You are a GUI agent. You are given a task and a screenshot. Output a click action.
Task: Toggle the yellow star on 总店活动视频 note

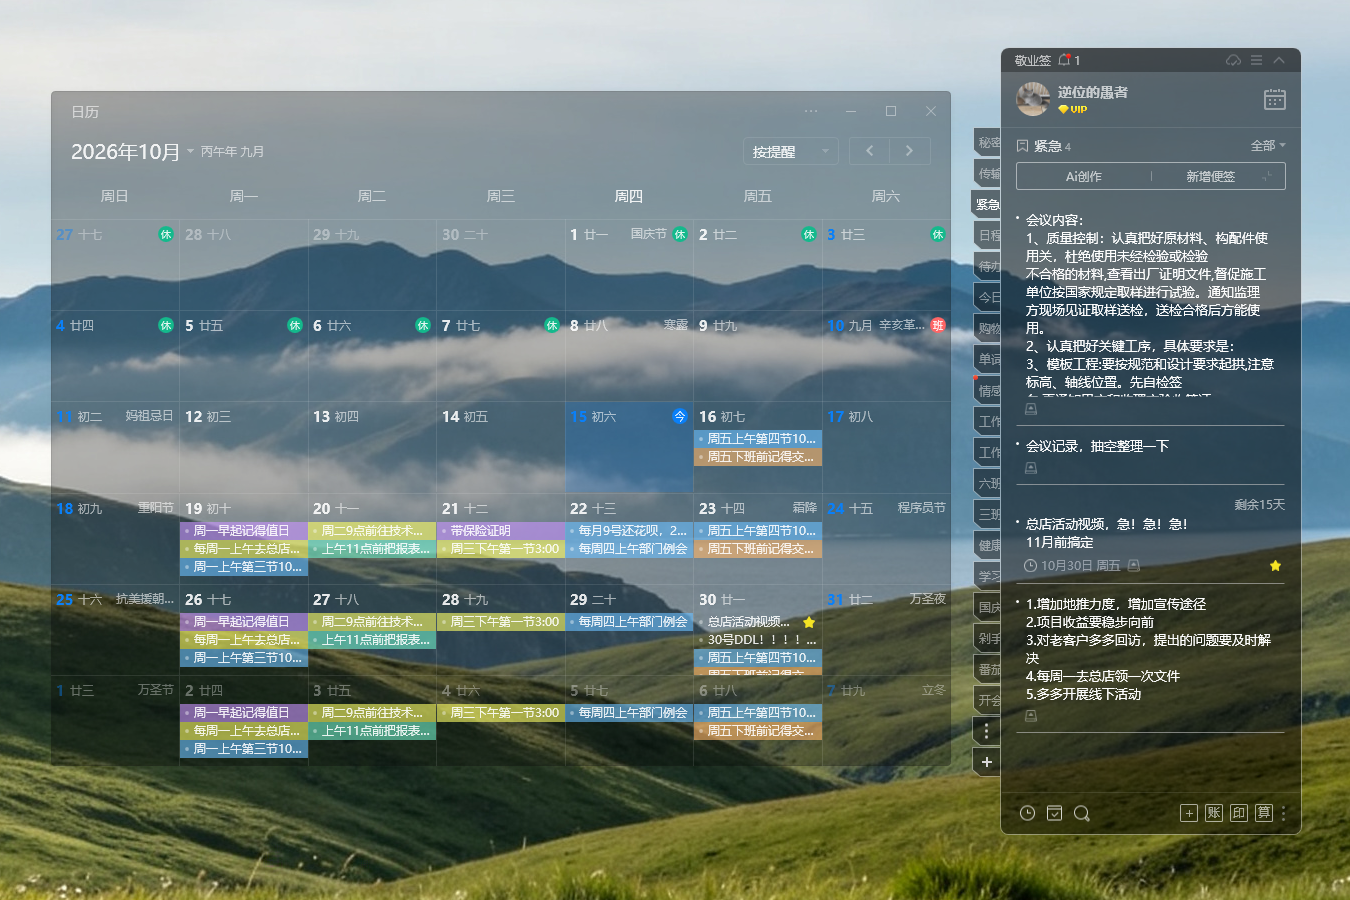click(x=1275, y=566)
